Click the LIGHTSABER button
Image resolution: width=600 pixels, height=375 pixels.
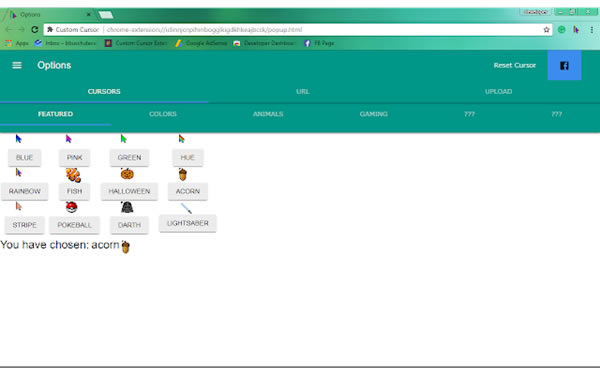(188, 223)
